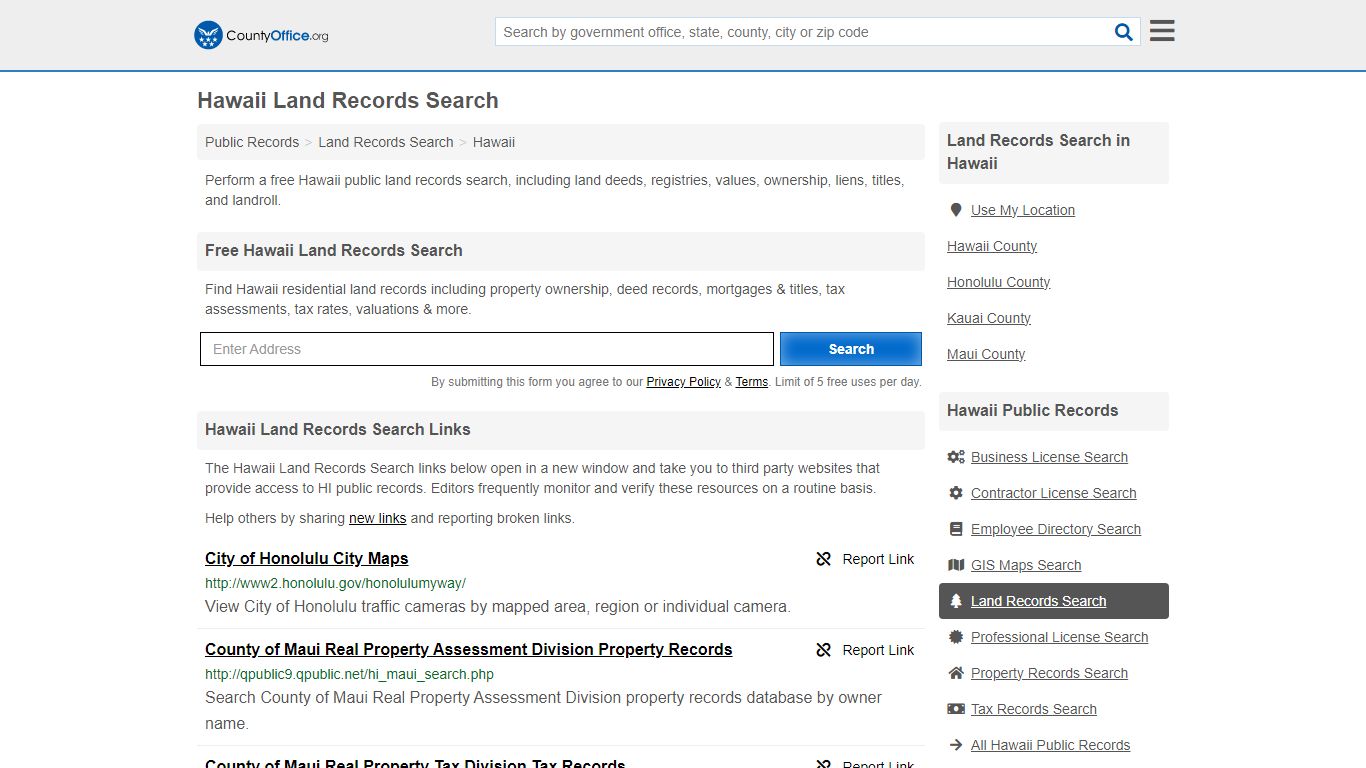Report Link for City of Honolulu City Maps

pyautogui.click(x=865, y=559)
